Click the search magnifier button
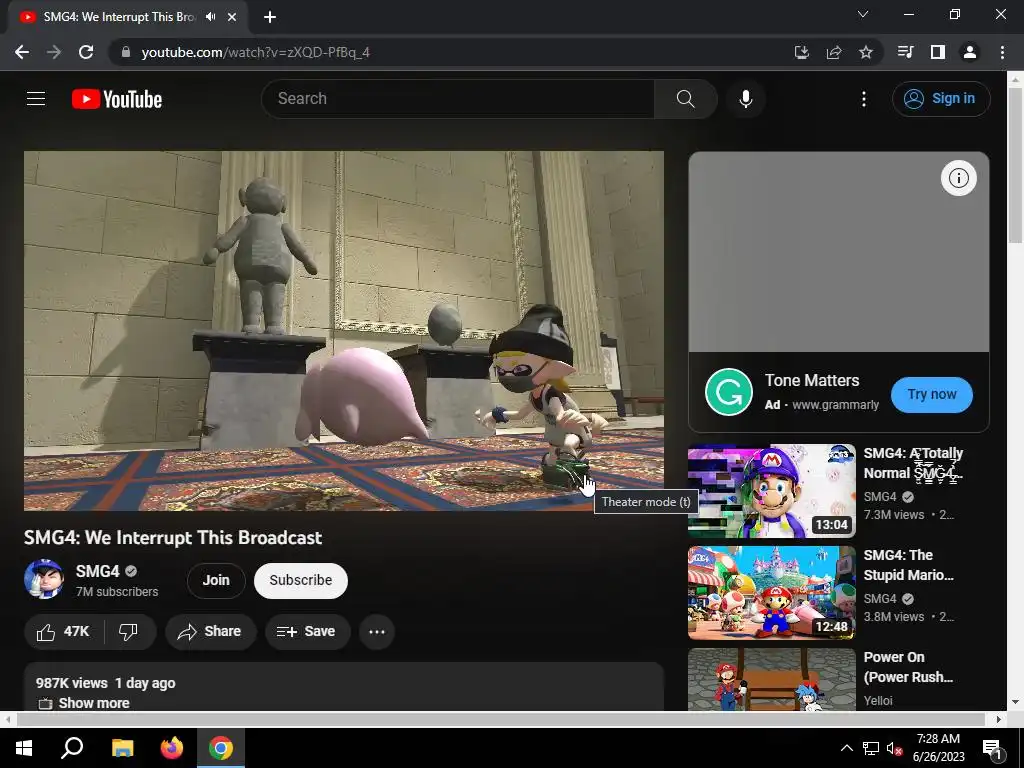 (686, 99)
